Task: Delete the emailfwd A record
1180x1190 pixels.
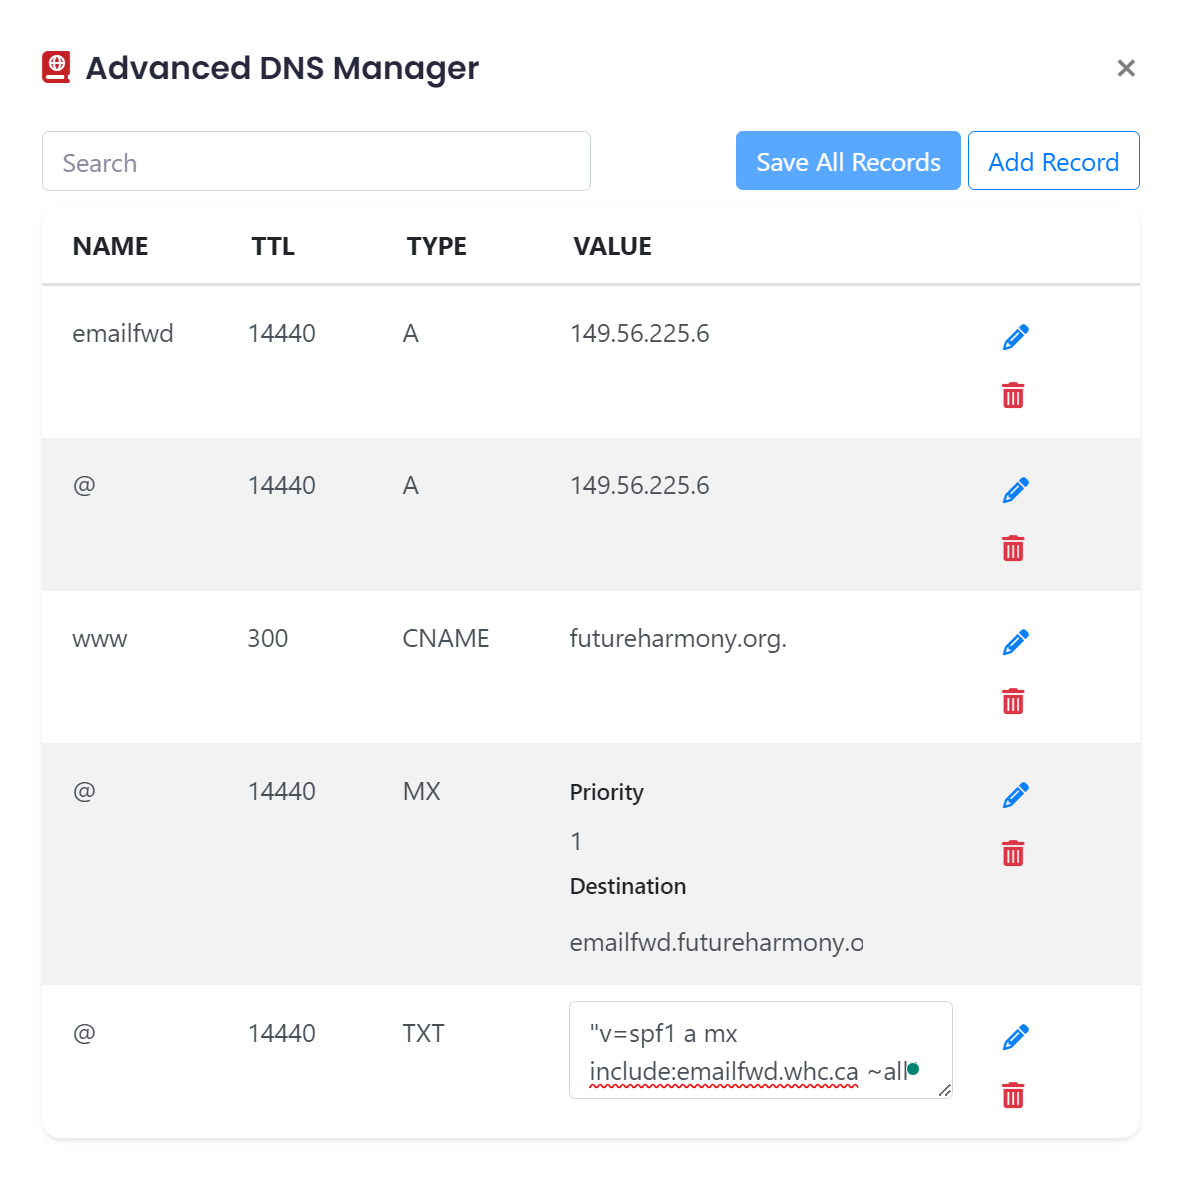Action: [x=1013, y=395]
